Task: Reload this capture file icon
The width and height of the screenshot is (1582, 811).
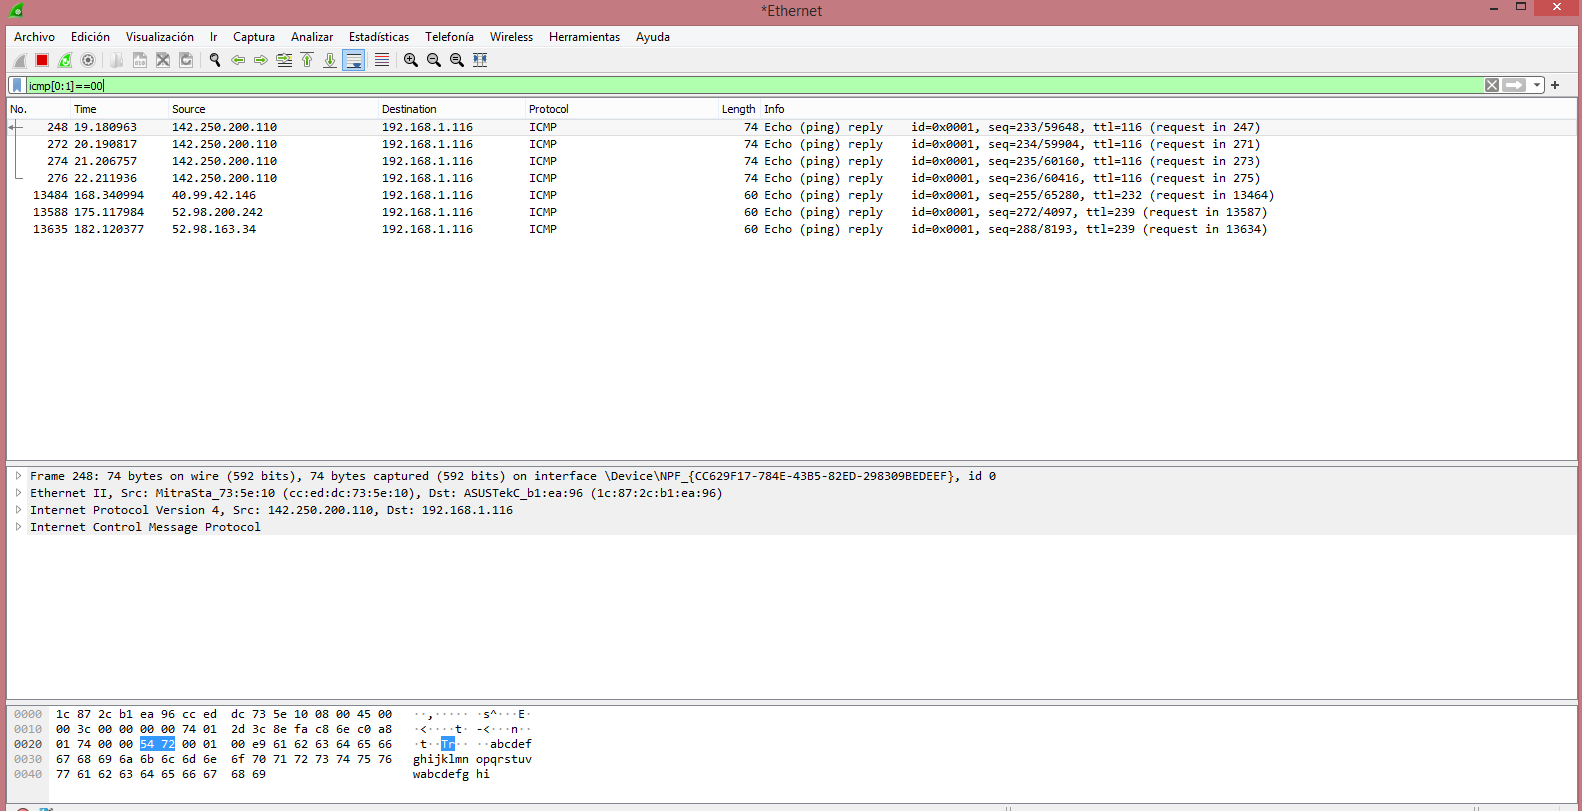Action: pyautogui.click(x=186, y=60)
